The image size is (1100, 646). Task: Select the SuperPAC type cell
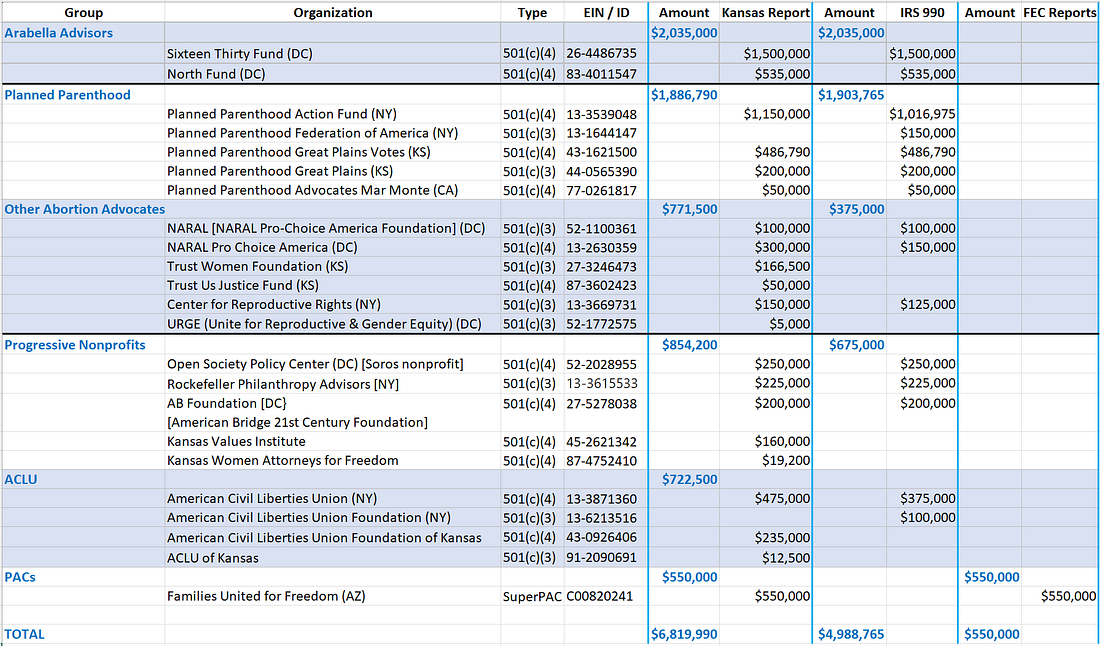532,597
